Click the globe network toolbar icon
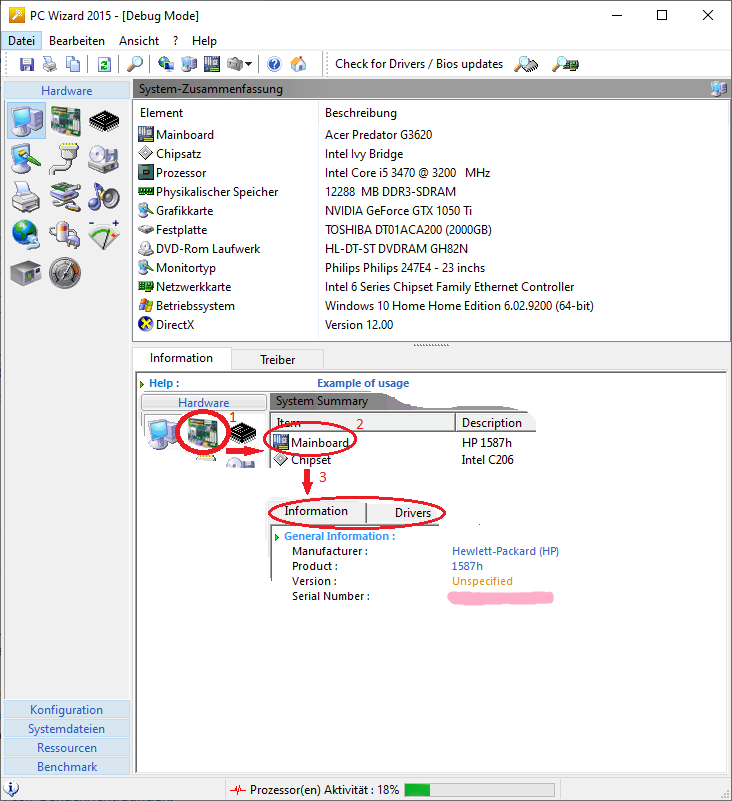The image size is (732, 801). pos(166,64)
